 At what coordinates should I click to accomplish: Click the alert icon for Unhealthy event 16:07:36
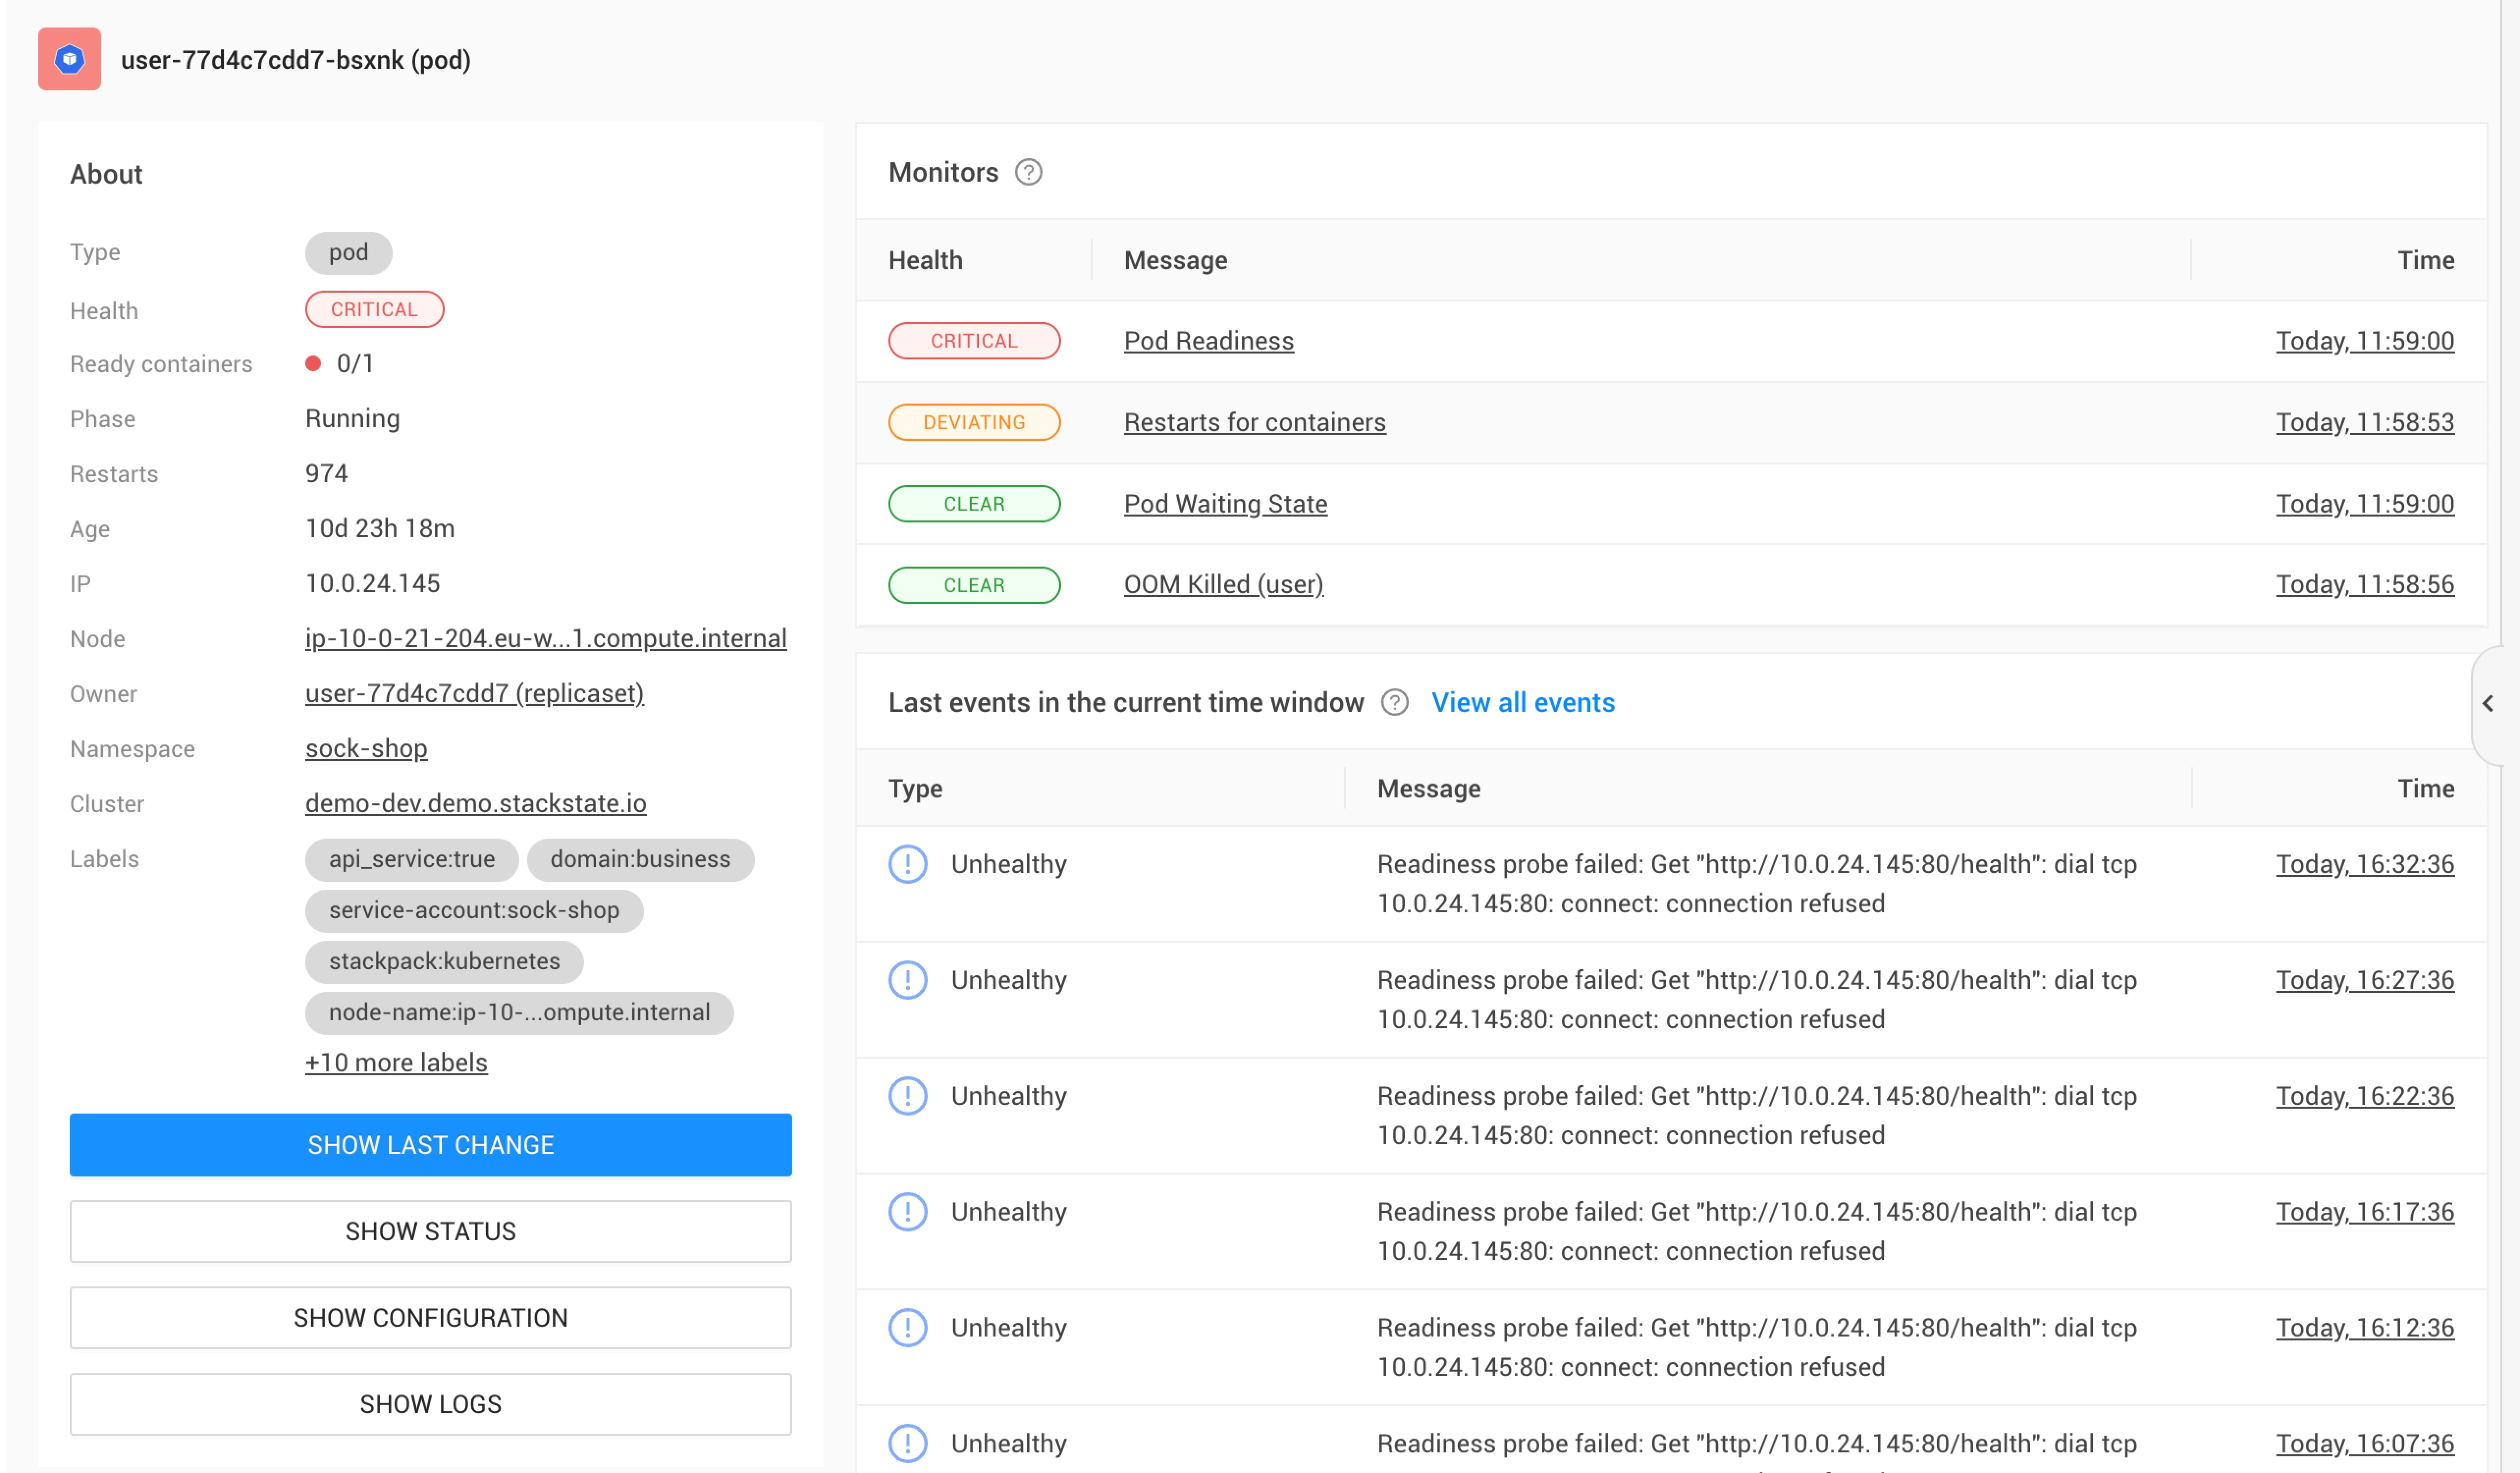[x=907, y=1443]
